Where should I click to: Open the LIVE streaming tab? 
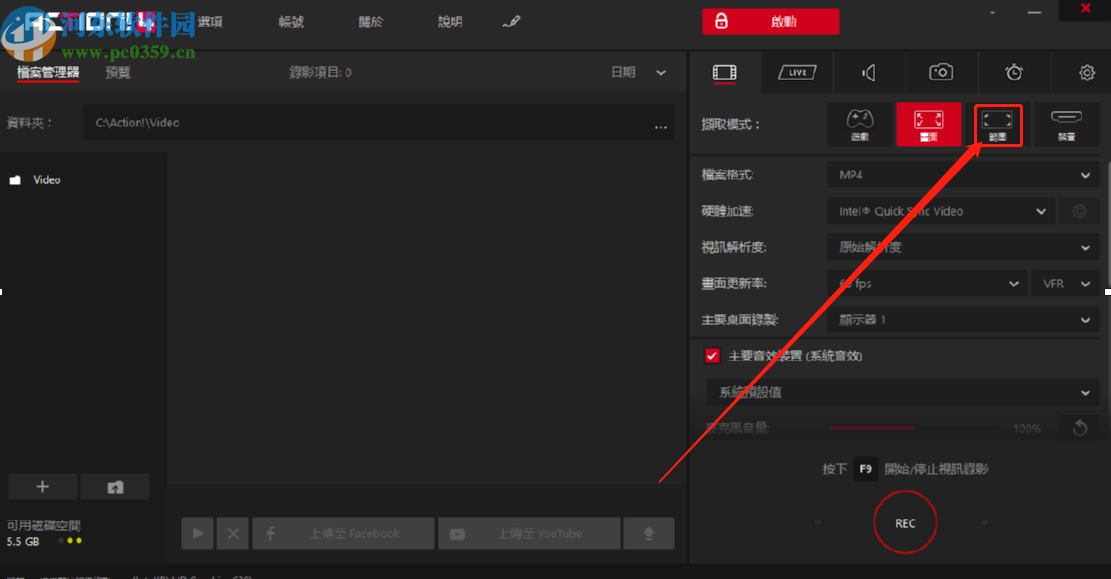coord(797,72)
